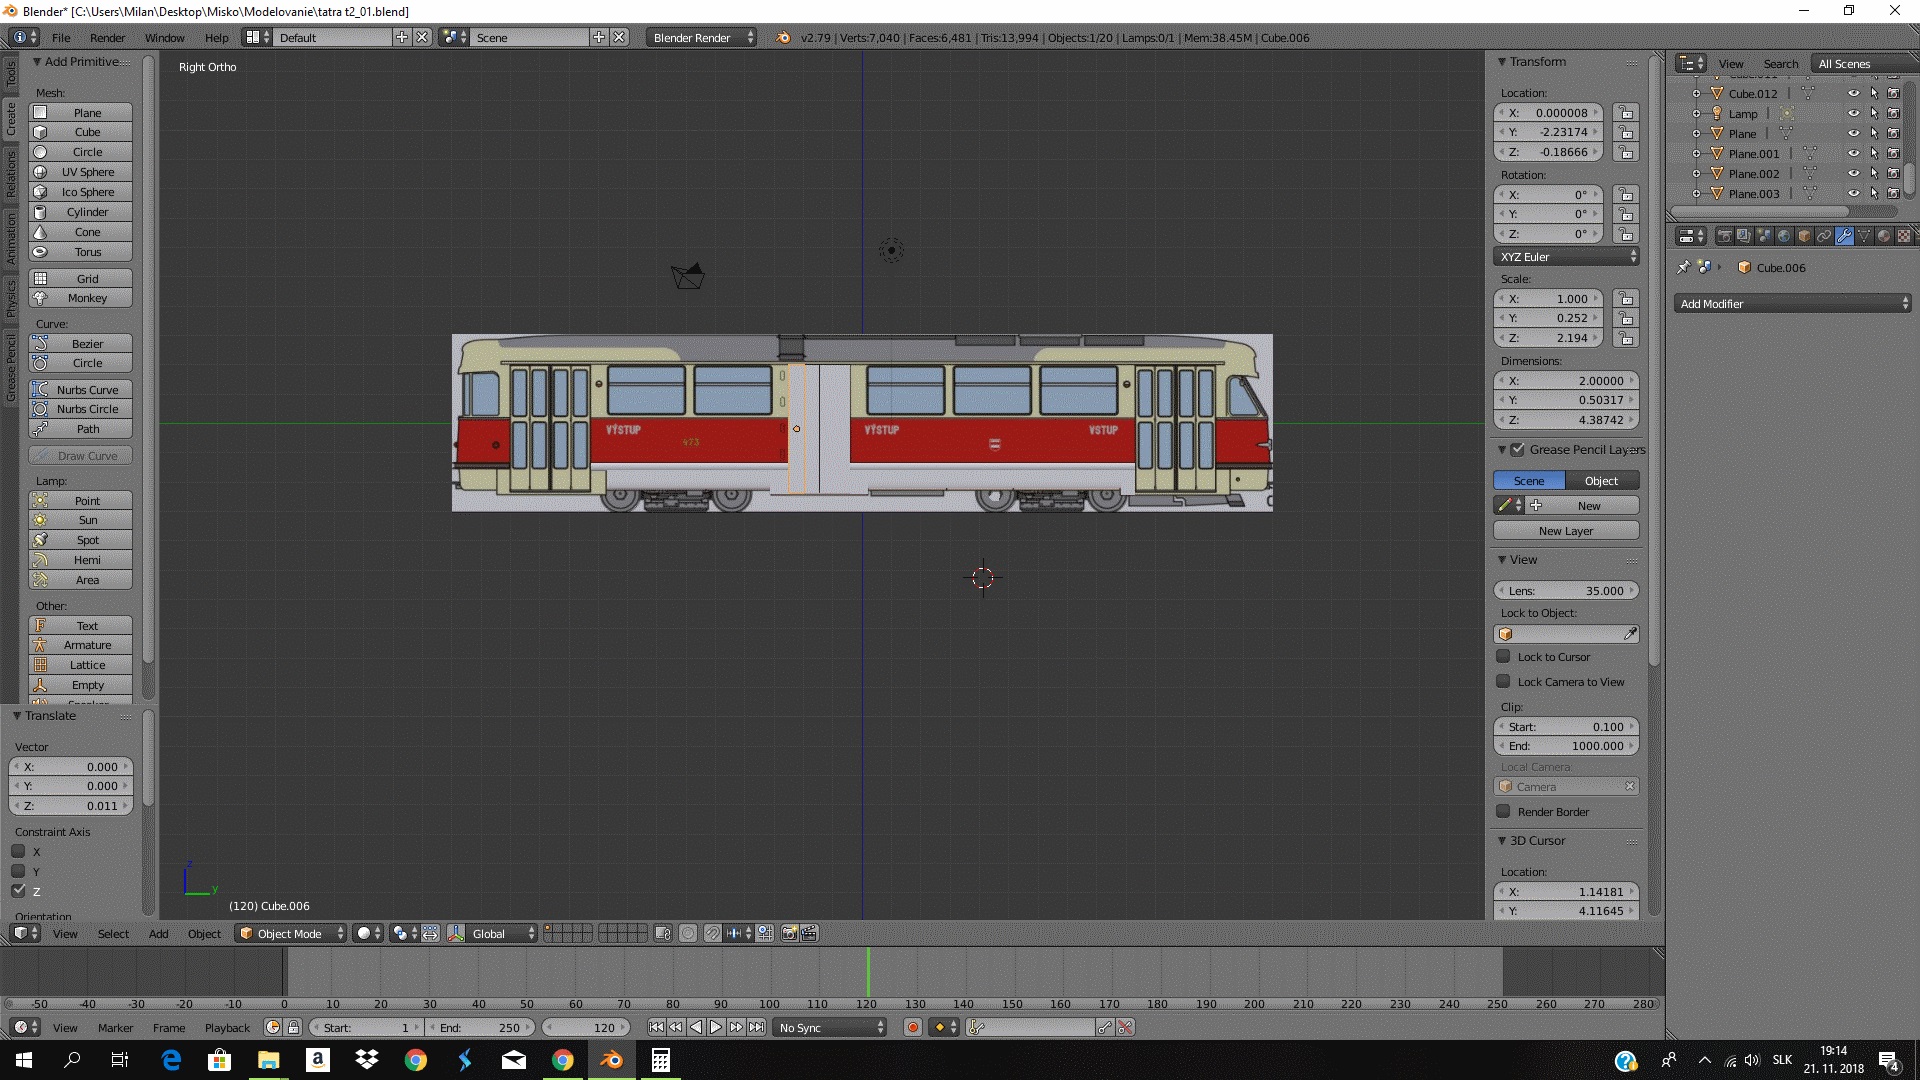
Task: Open the Add menu in 3D view header
Action: point(158,933)
